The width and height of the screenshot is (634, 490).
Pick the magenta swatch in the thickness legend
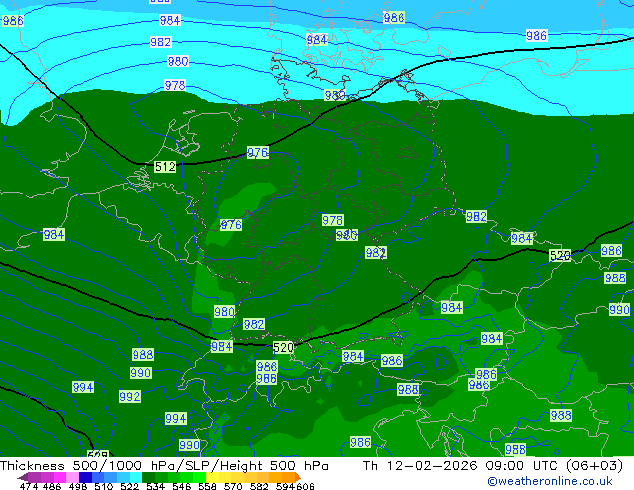(60, 477)
